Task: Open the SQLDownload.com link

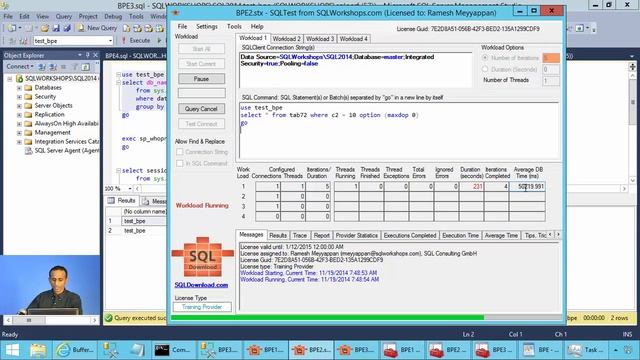Action: (x=201, y=285)
